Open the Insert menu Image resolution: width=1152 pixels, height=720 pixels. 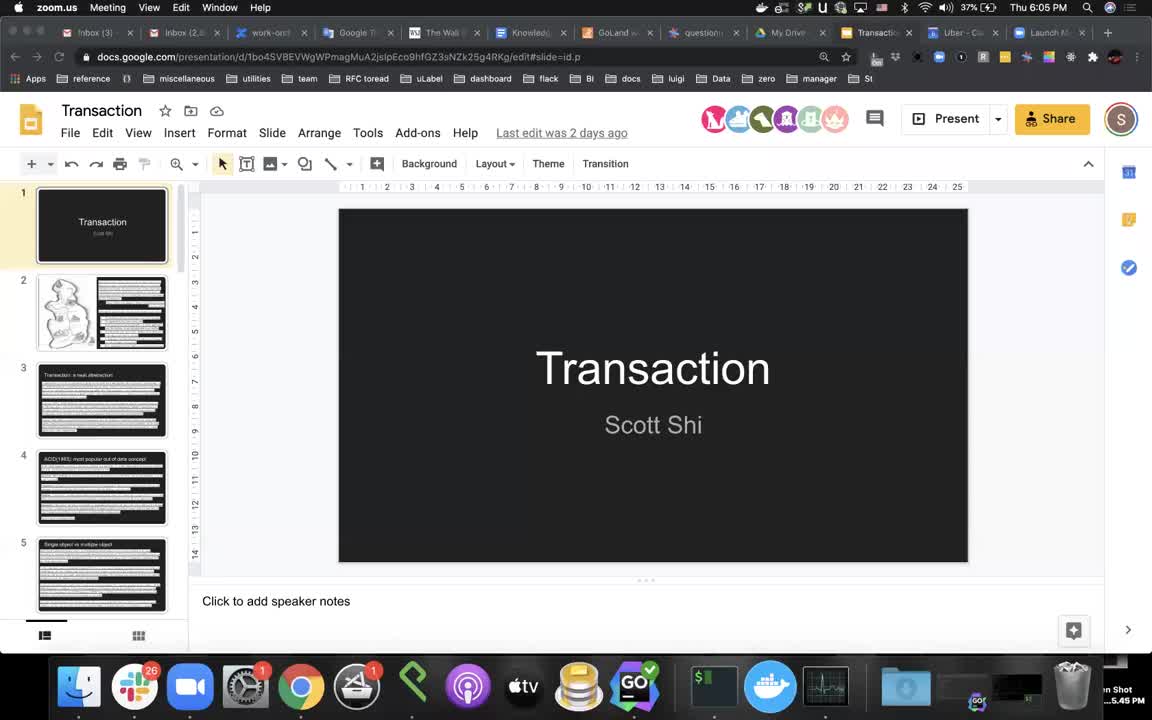point(179,133)
